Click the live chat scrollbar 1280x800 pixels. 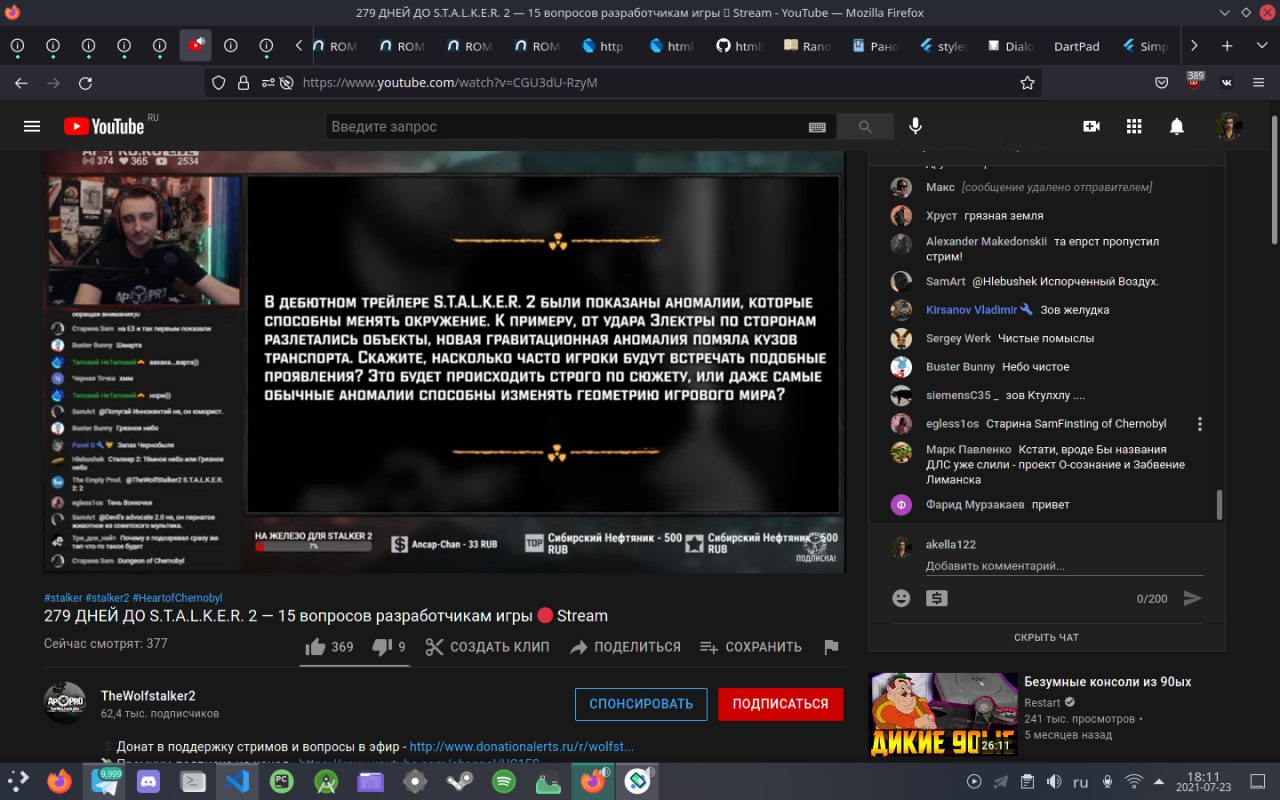[x=1219, y=504]
